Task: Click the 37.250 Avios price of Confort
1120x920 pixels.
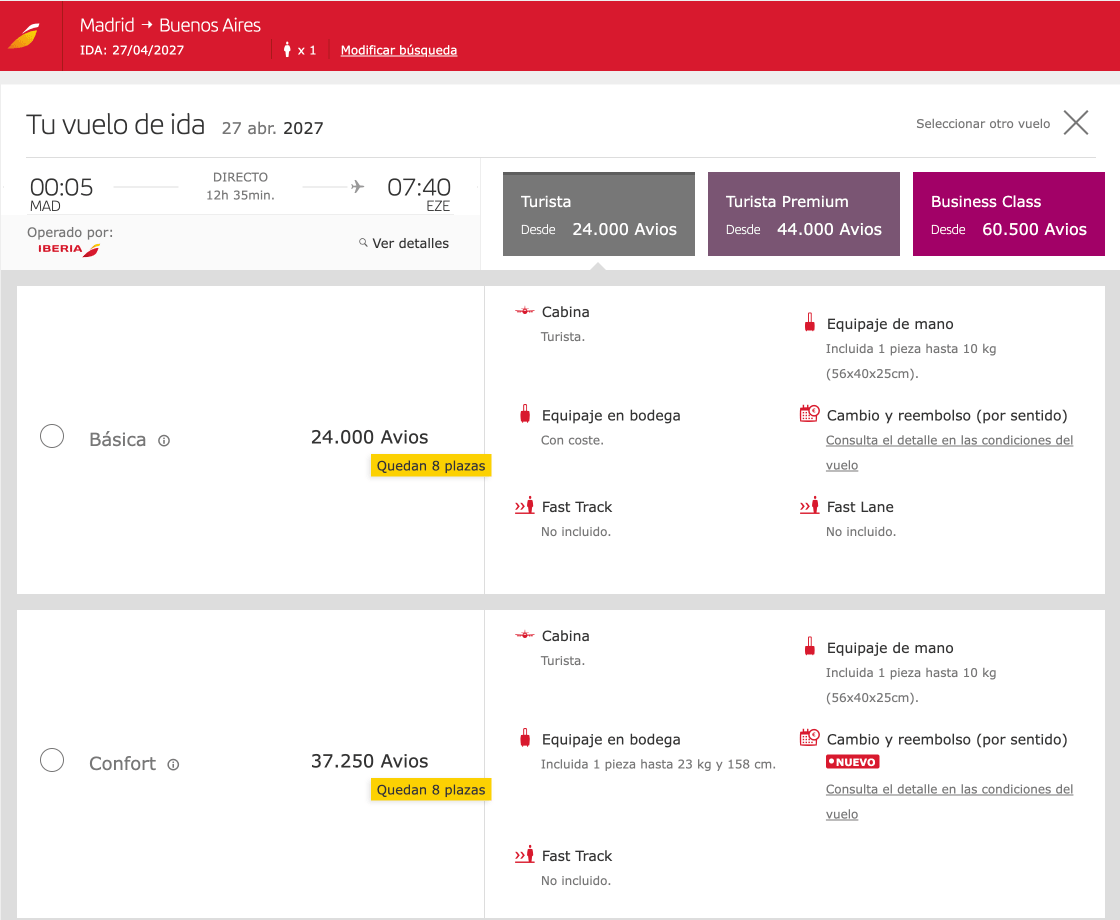Action: point(369,761)
